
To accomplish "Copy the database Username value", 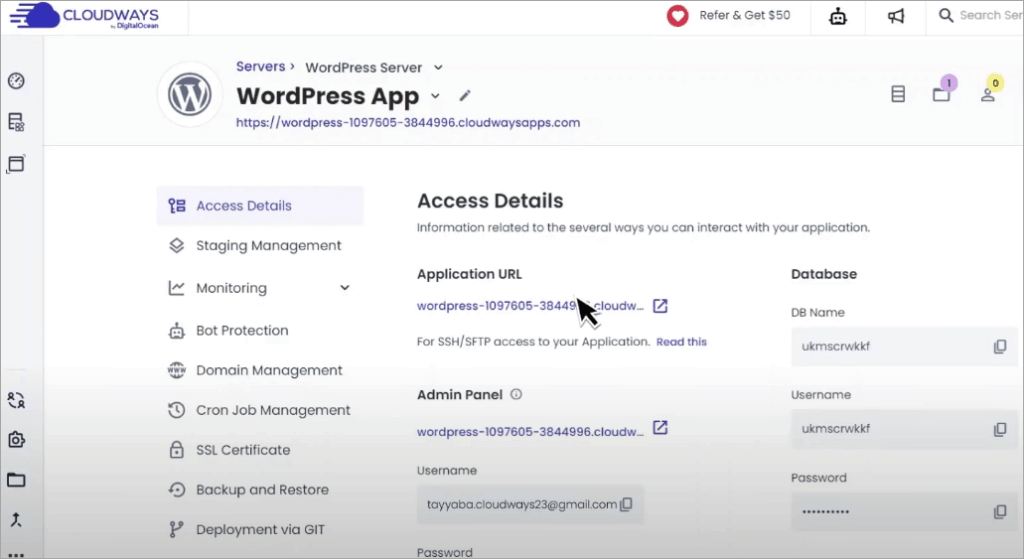I will pos(1000,429).
